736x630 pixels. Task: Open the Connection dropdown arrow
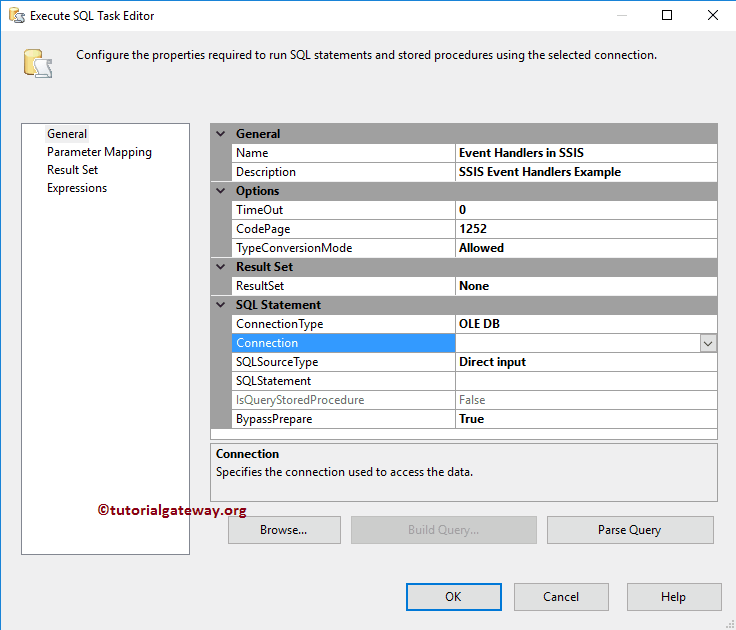708,343
